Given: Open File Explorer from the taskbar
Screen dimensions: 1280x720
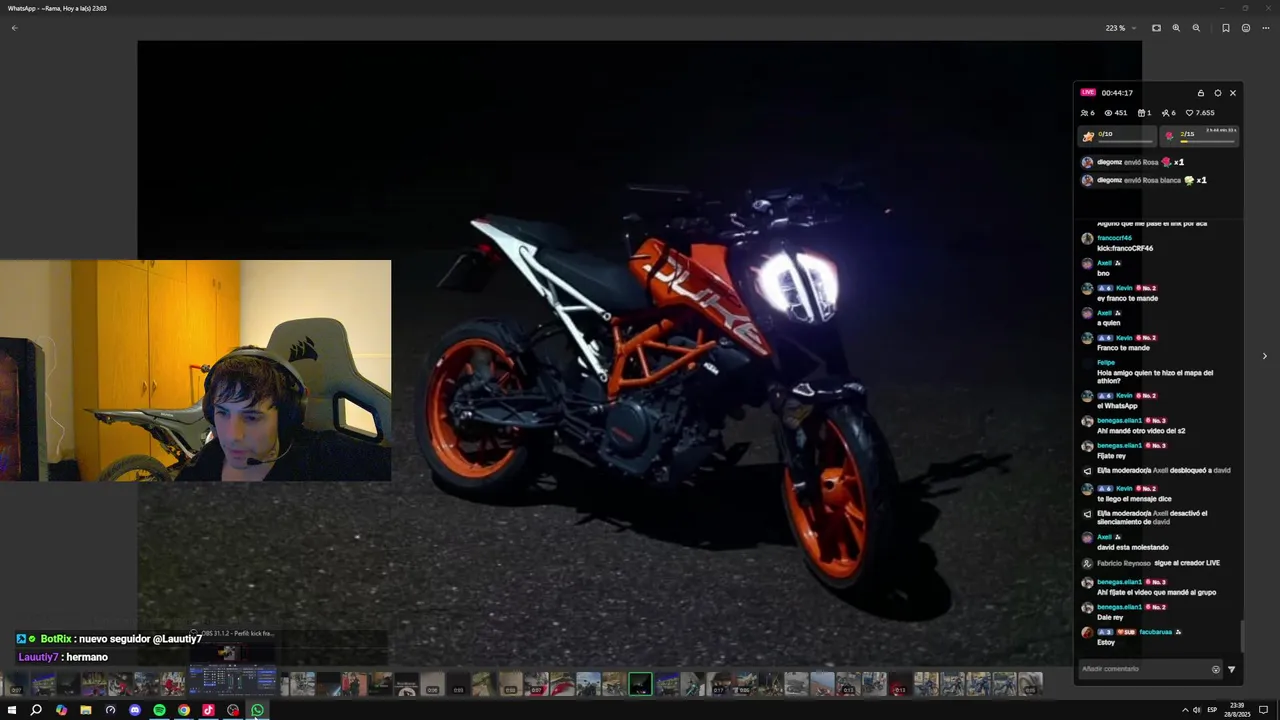Looking at the screenshot, I should 86,710.
